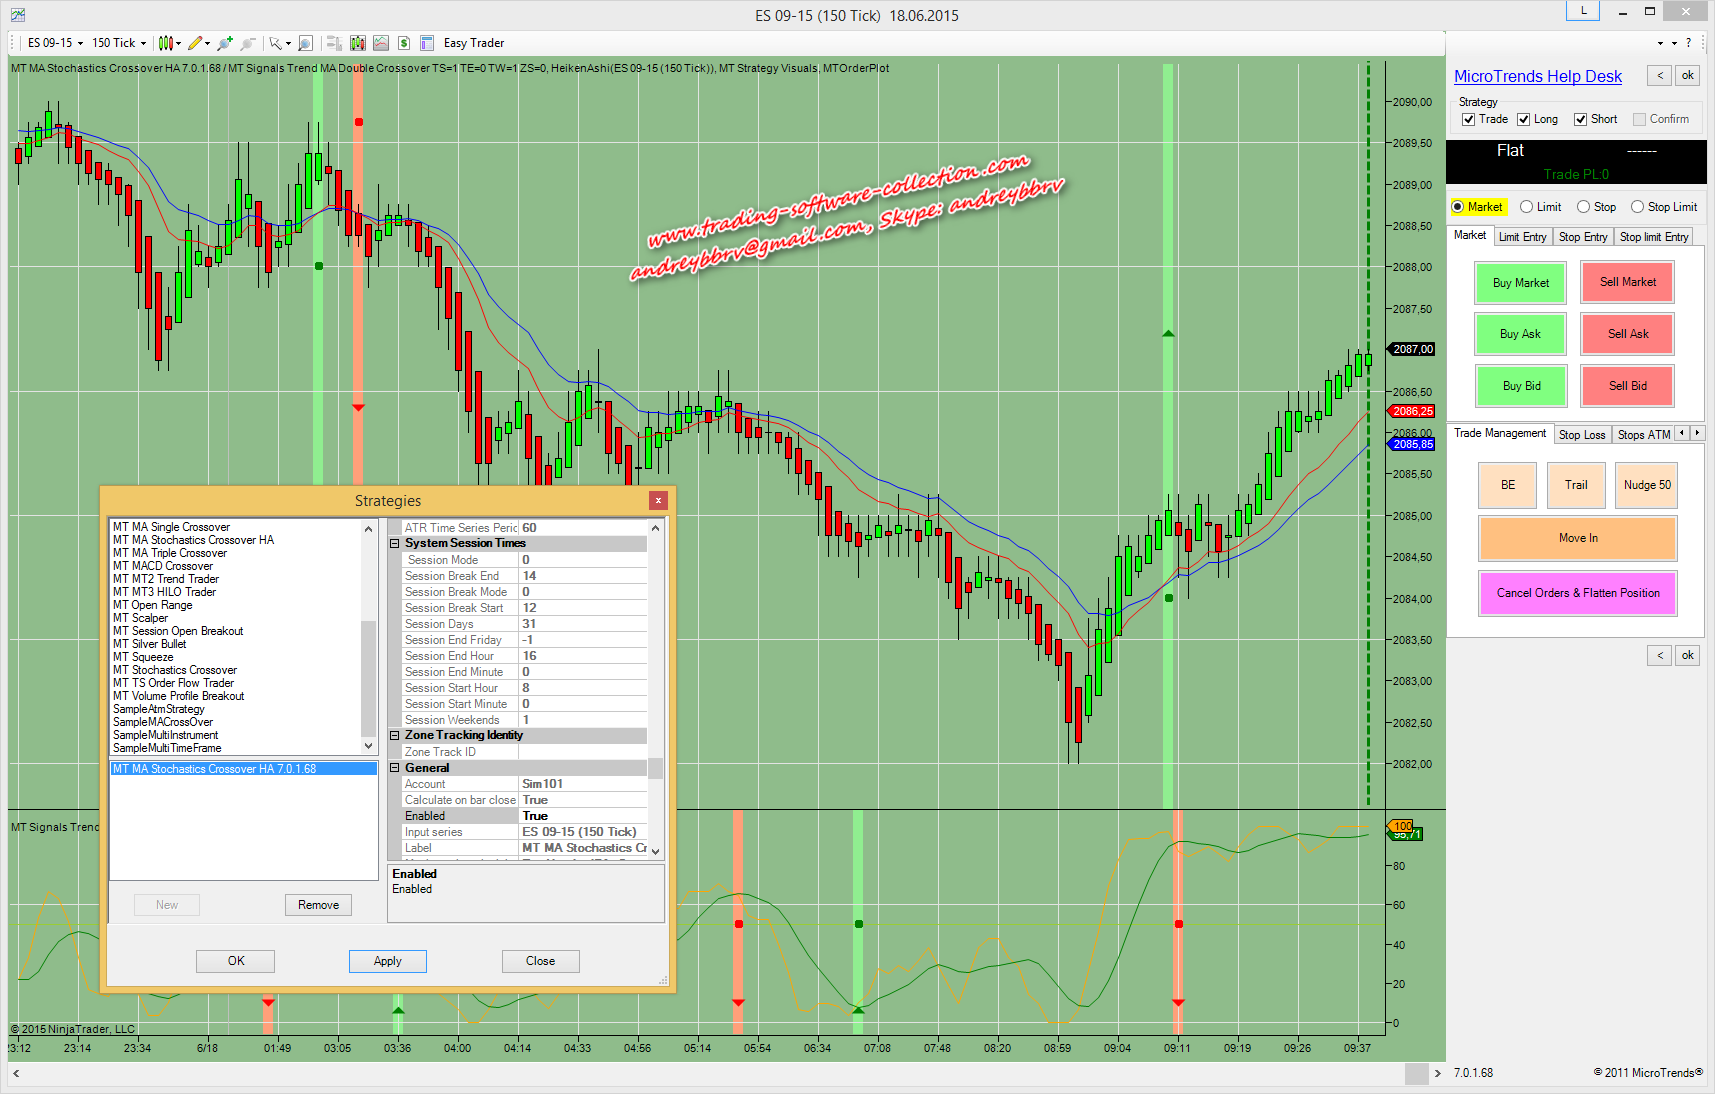Click the zoom frame magnifier icon
The width and height of the screenshot is (1715, 1094).
[x=306, y=43]
